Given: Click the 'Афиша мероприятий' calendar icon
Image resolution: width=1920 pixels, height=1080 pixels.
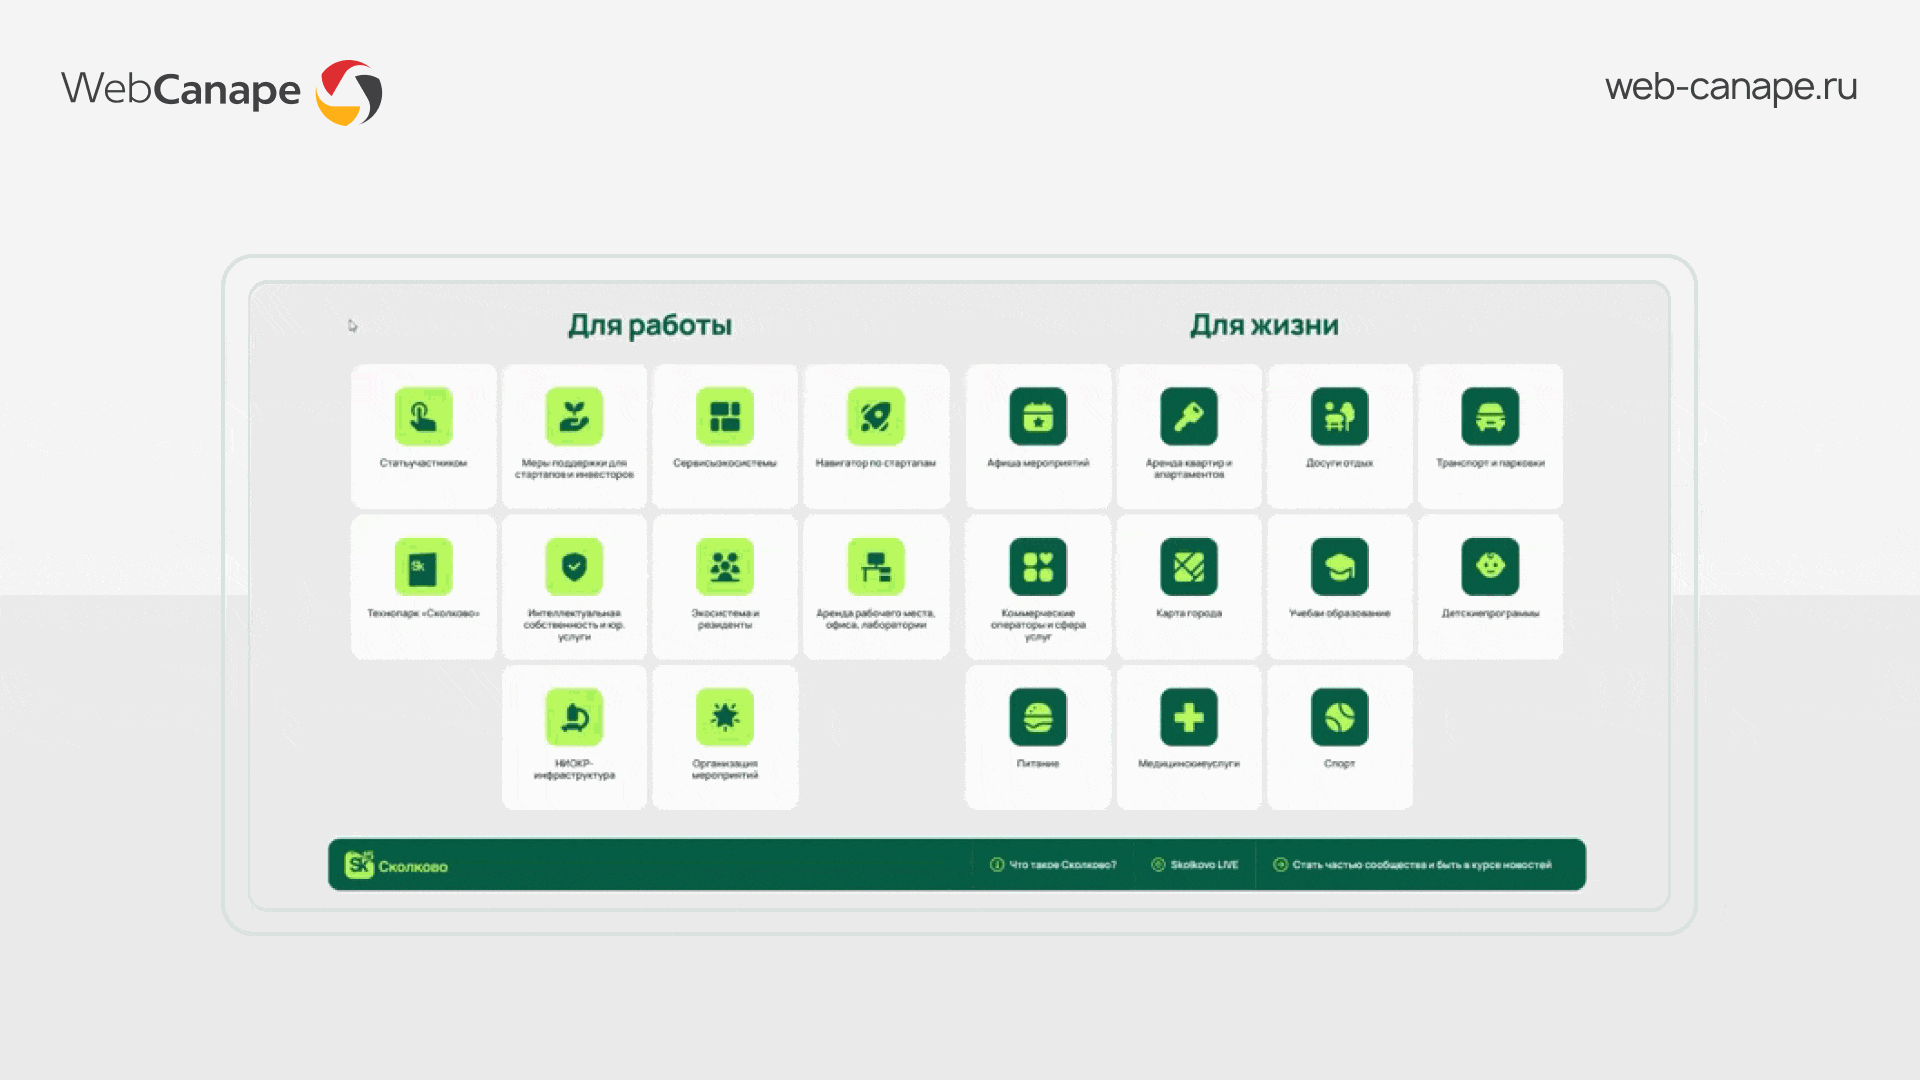Looking at the screenshot, I should [x=1038, y=416].
